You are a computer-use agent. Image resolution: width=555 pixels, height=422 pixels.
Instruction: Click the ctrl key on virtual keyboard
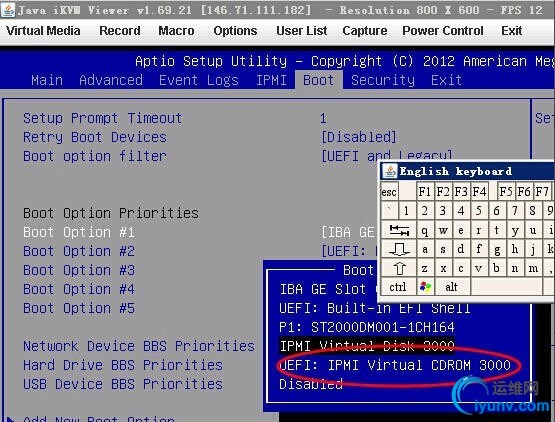coord(398,287)
